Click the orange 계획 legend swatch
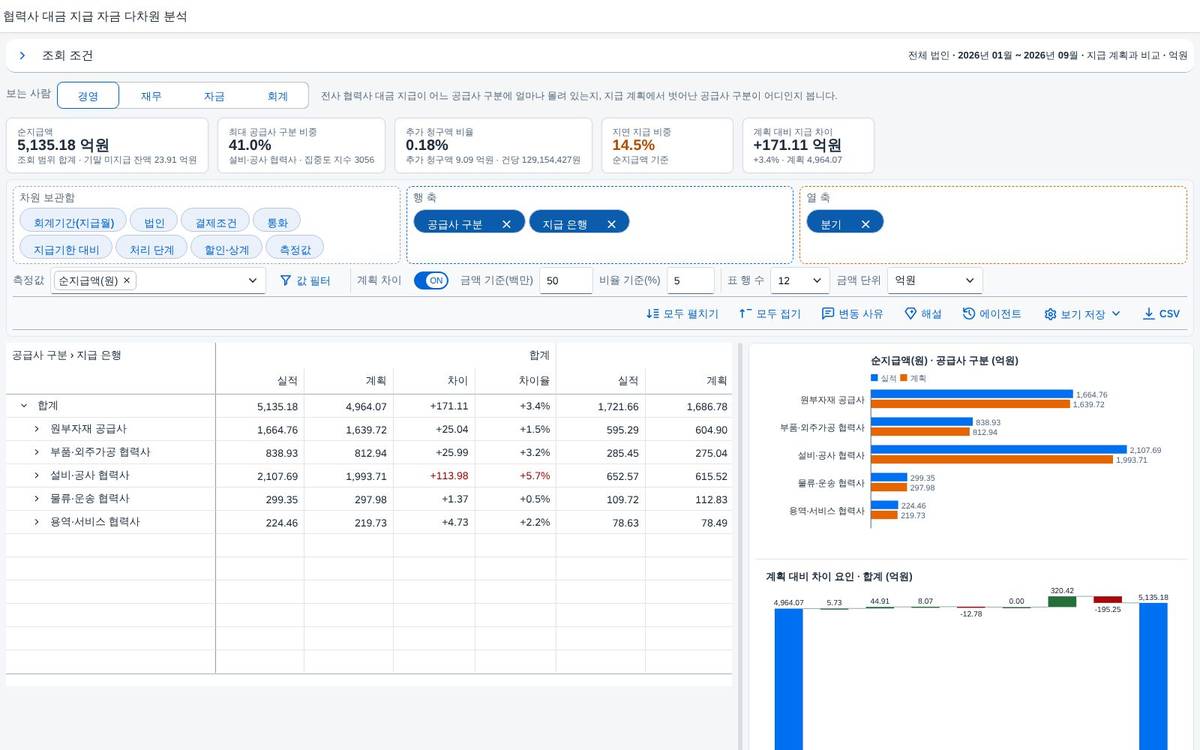Image resolution: width=1200 pixels, height=750 pixels. click(904, 378)
